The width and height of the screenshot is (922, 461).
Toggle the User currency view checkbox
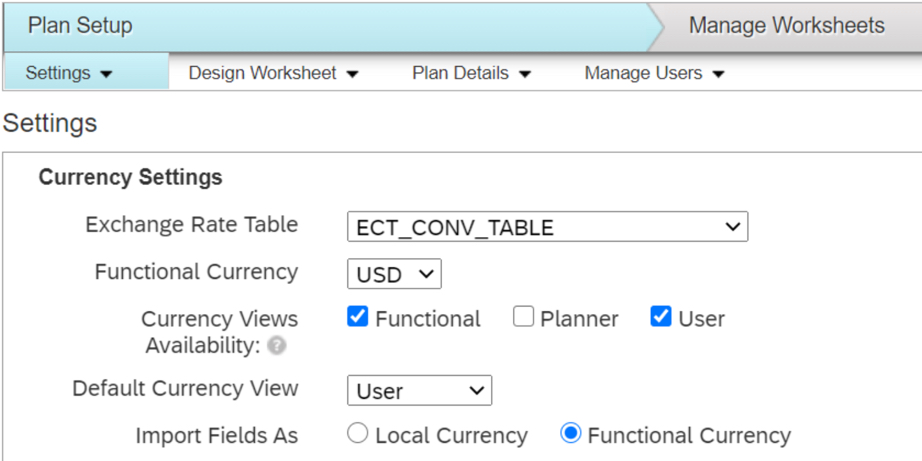[x=660, y=317]
